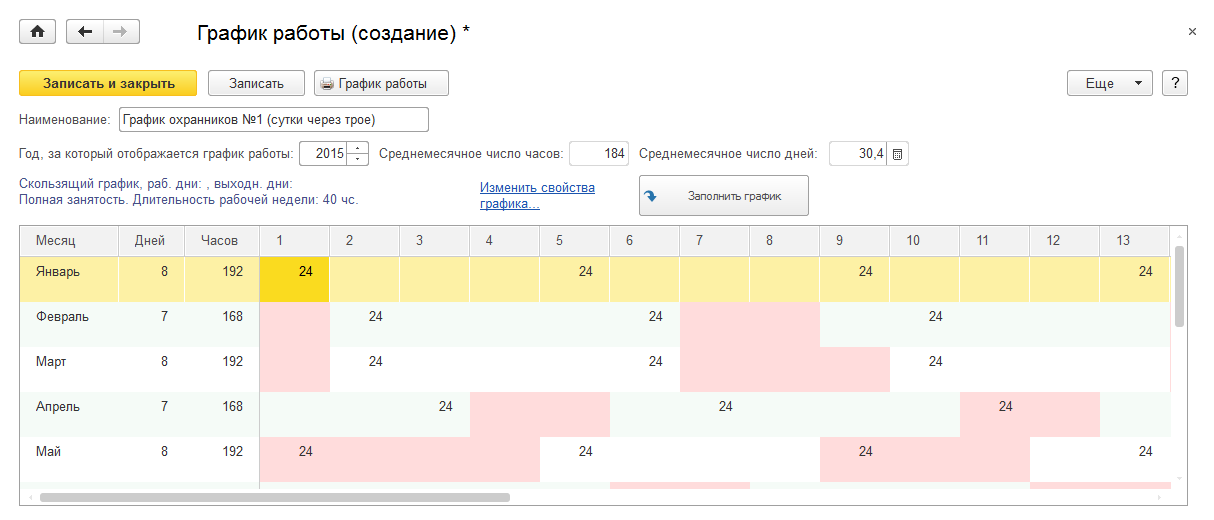
Task: Click the average monthly hours field
Action: tap(599, 154)
